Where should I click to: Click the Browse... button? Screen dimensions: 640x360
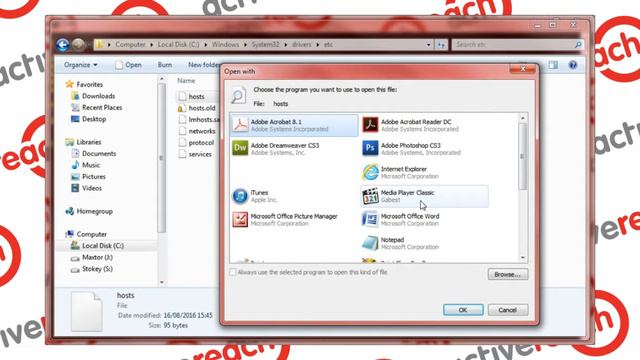pyautogui.click(x=507, y=274)
